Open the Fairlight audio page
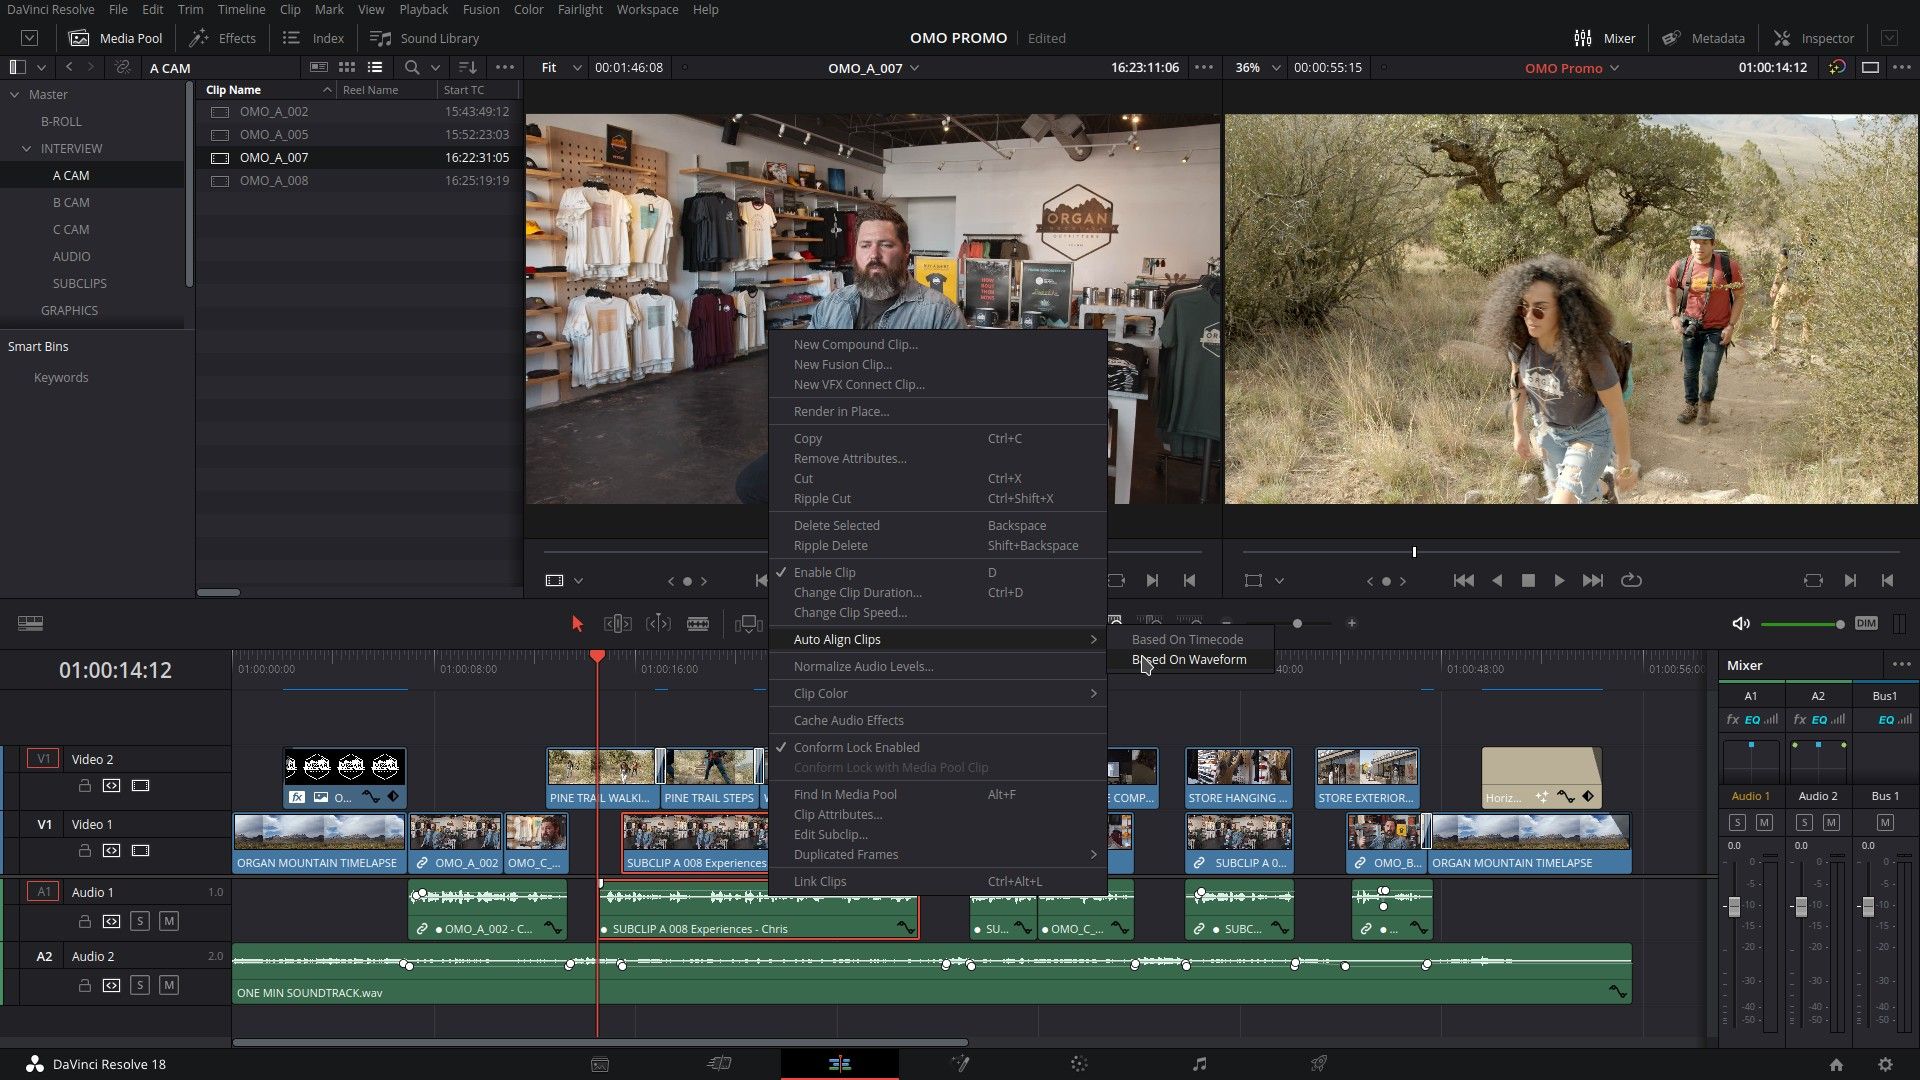Image resolution: width=1920 pixels, height=1080 pixels. 1198,1063
